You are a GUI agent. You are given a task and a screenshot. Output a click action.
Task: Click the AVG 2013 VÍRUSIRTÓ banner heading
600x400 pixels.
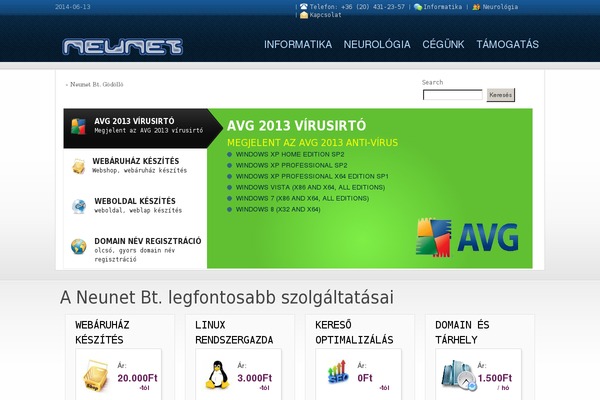coord(297,126)
